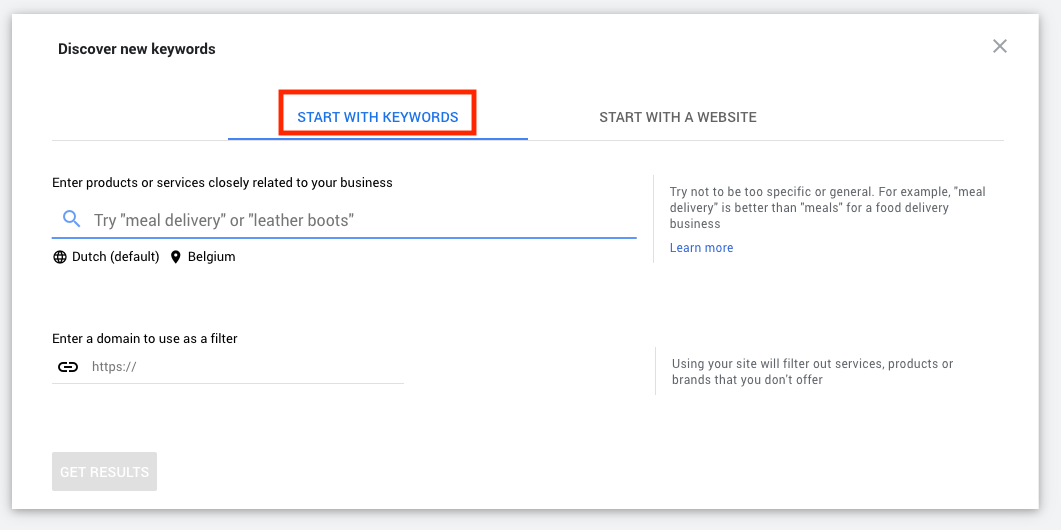Screen dimensions: 1061x530
Task: Click the globe language icon
Action: tap(60, 257)
